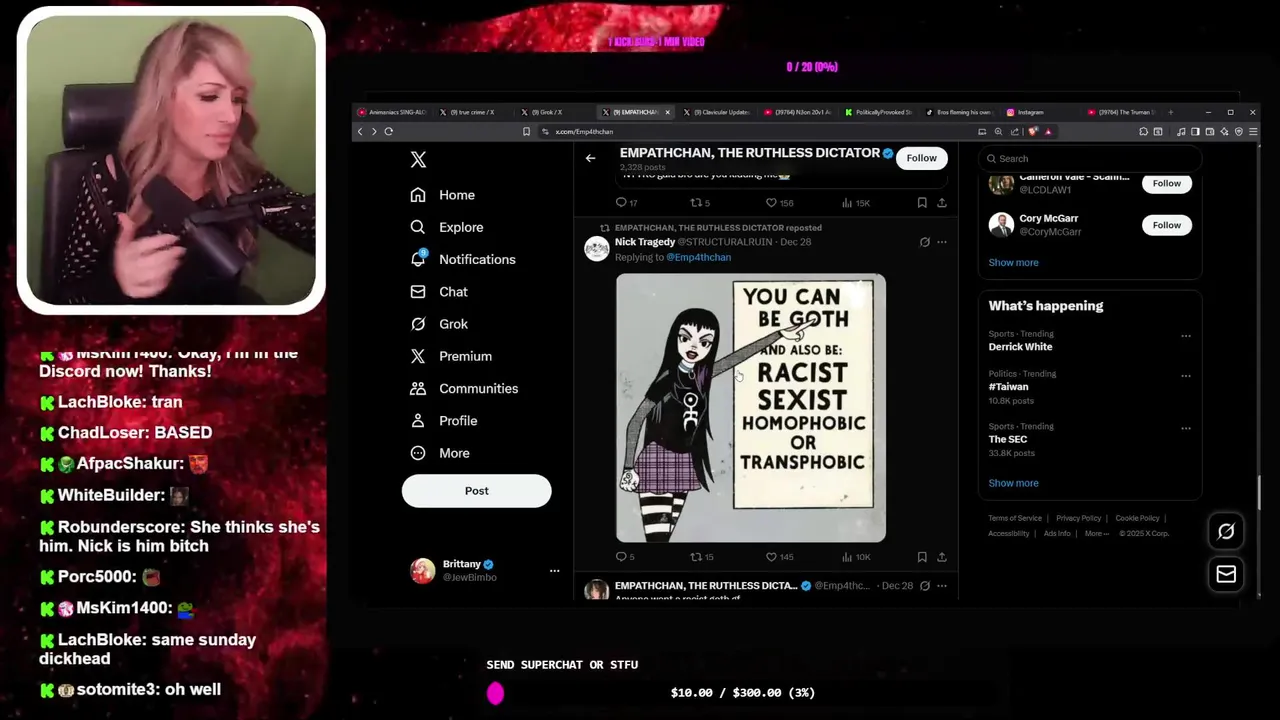Open Home in X sidebar
1280x720 pixels.
click(443, 195)
